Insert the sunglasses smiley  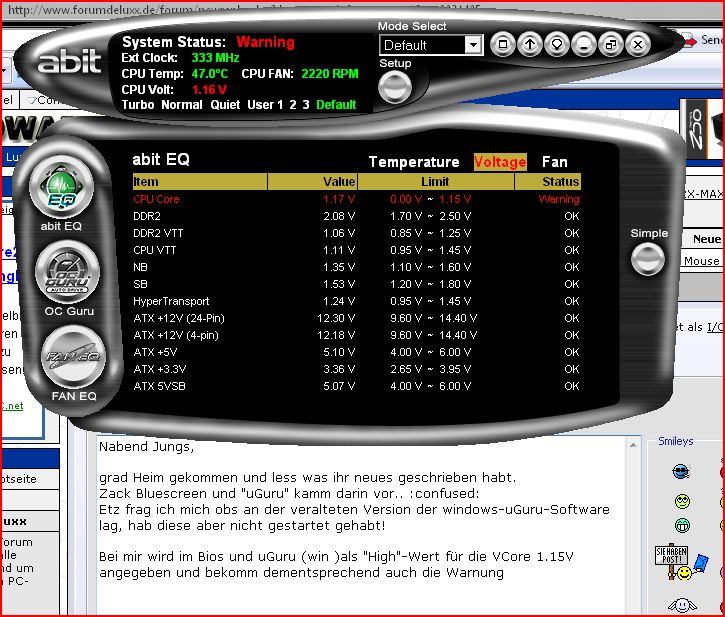pos(681,472)
